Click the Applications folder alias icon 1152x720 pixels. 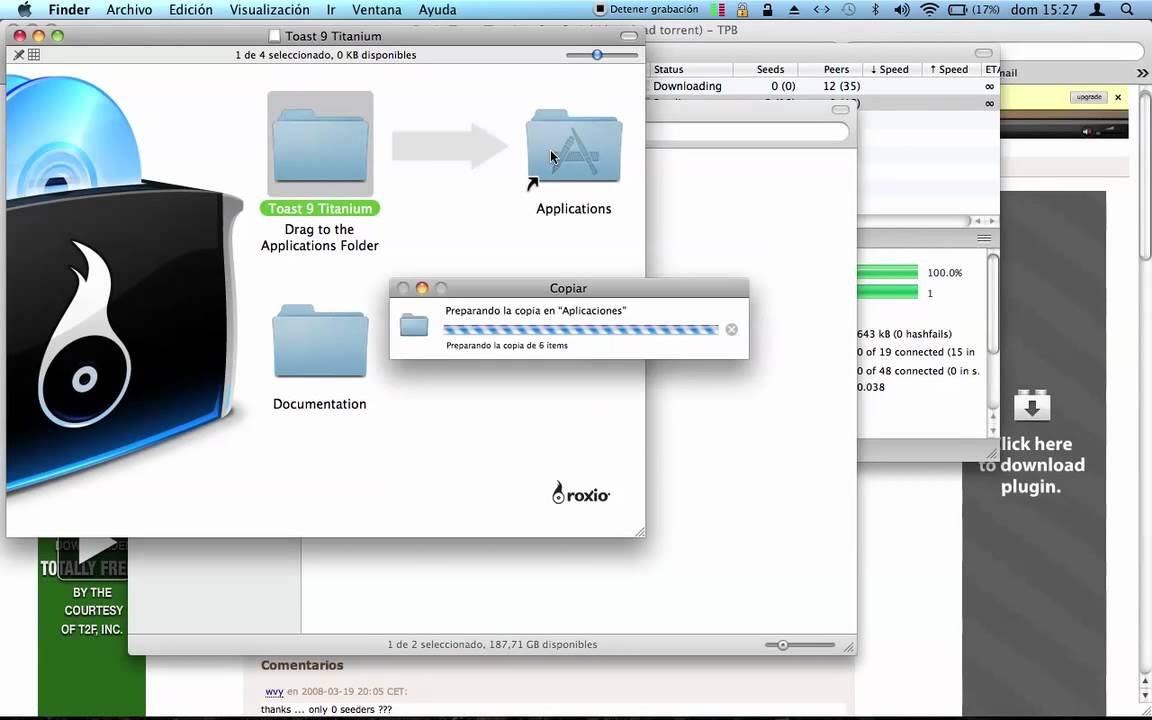click(x=574, y=146)
